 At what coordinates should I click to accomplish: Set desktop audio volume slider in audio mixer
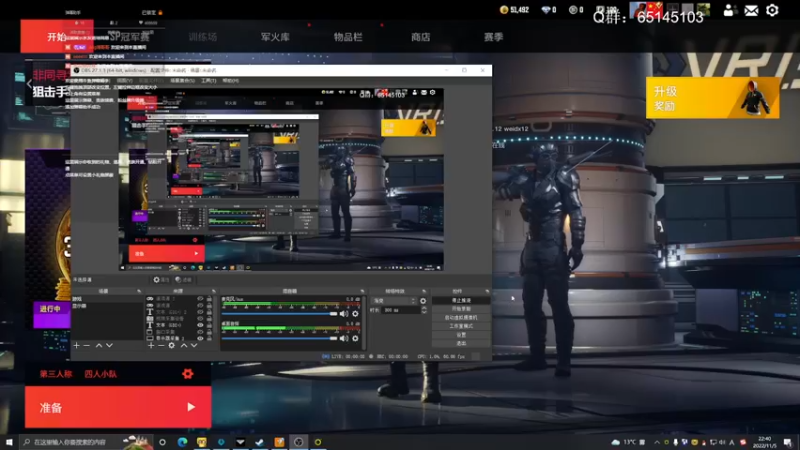280,338
